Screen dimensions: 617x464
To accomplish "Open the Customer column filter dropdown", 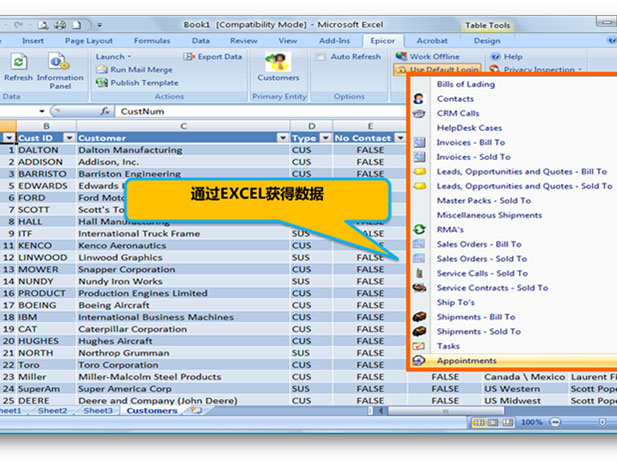I will click(x=283, y=138).
